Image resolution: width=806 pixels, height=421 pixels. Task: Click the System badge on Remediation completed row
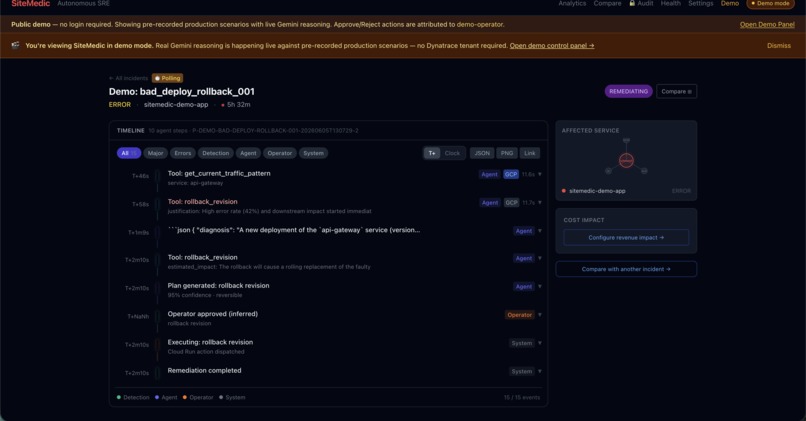[x=522, y=371]
